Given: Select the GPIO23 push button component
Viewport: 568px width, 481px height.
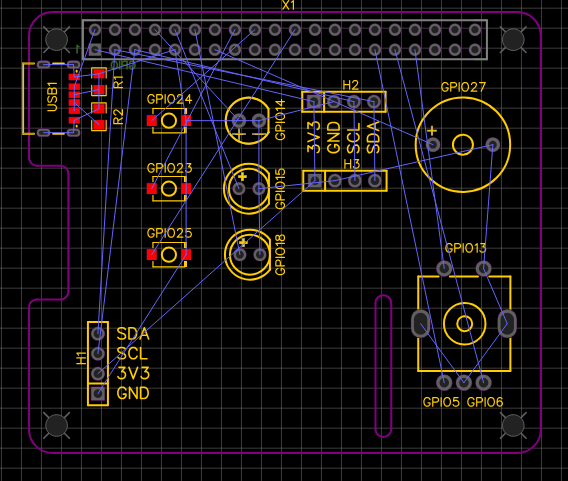Looking at the screenshot, I should pyautogui.click(x=169, y=189).
